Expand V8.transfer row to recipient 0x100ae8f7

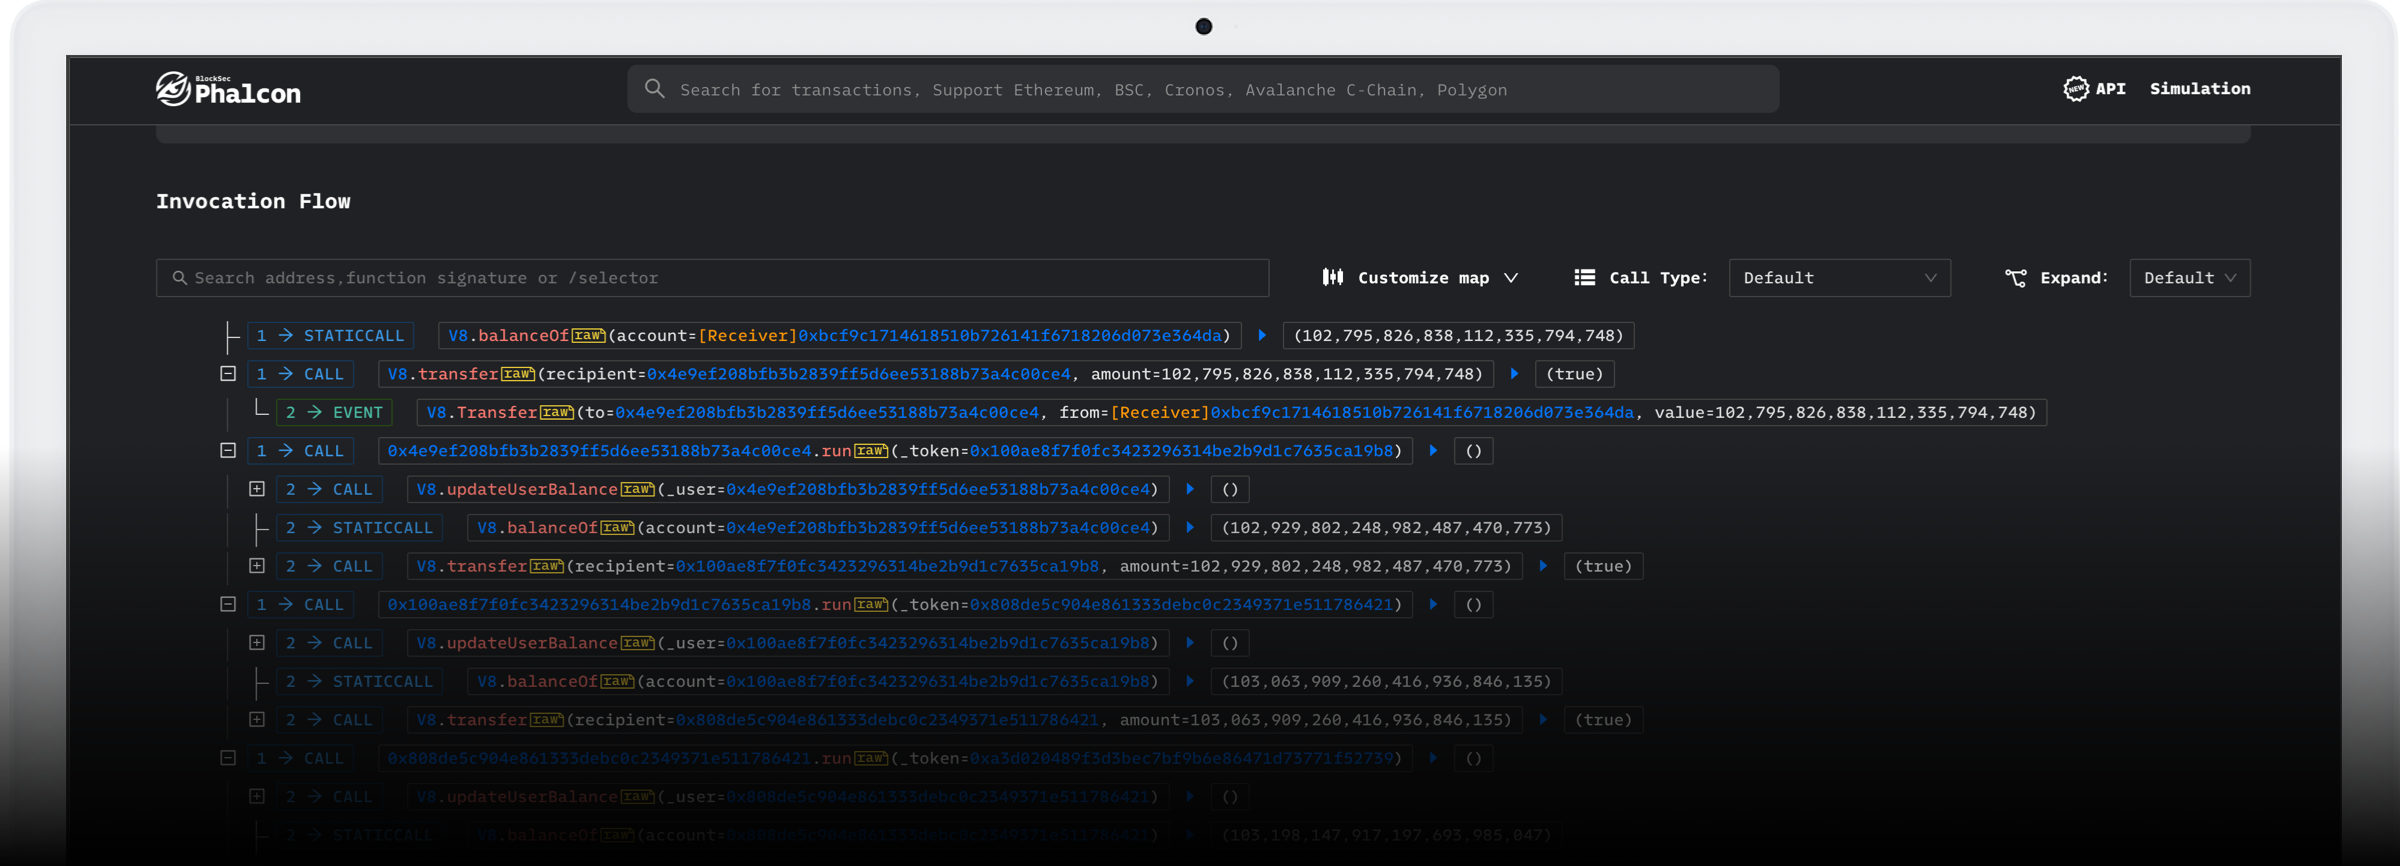click(257, 566)
